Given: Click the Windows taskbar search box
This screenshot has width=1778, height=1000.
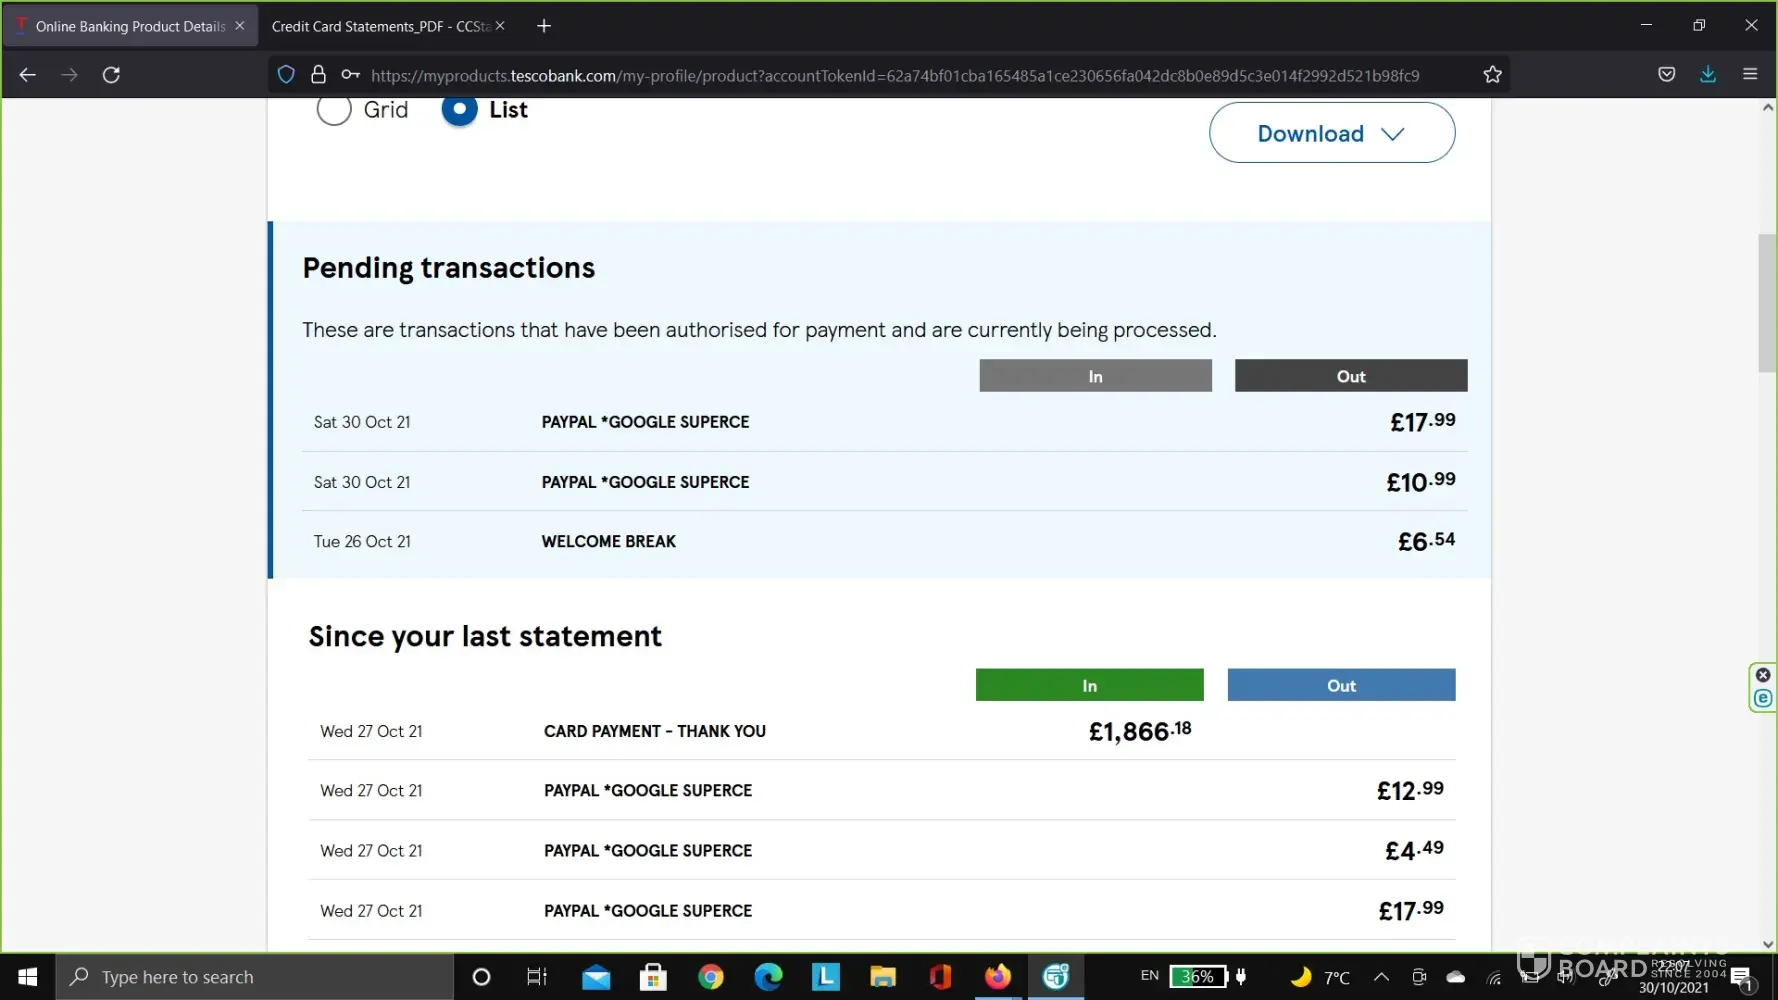Looking at the screenshot, I should coord(255,977).
